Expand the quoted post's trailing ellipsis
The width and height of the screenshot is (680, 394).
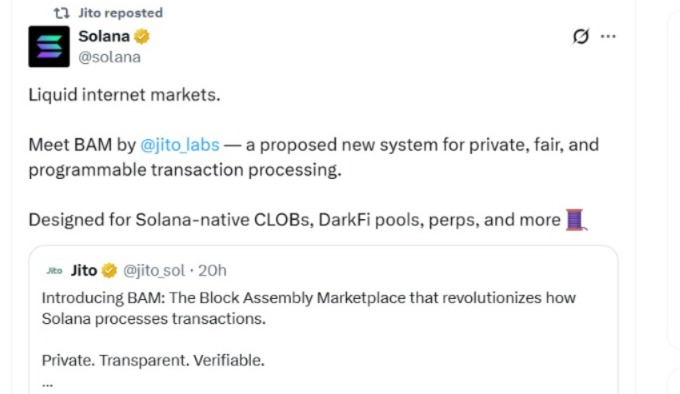click(47, 384)
